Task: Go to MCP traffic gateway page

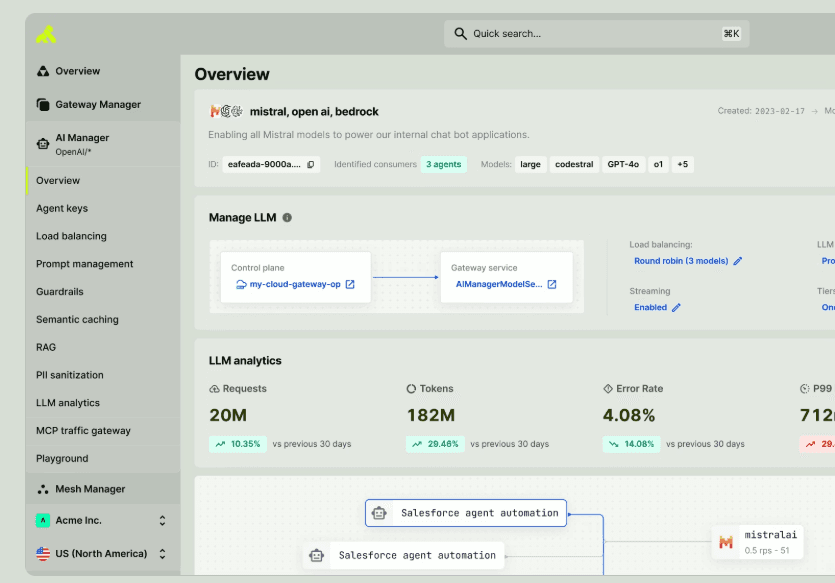Action: pyautogui.click(x=103, y=430)
